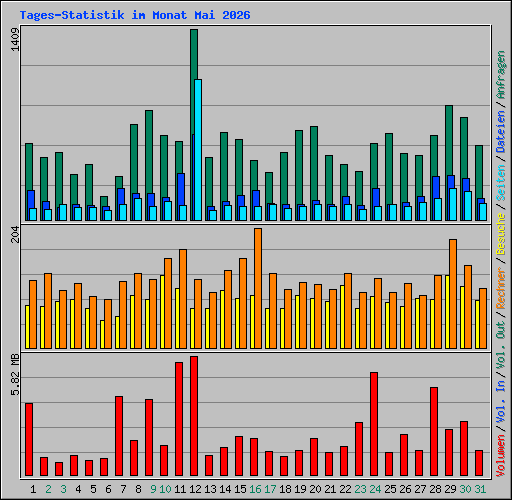This screenshot has height=500, width=512.
Task: Click the 'Rechner' legend label
Action: (501, 288)
